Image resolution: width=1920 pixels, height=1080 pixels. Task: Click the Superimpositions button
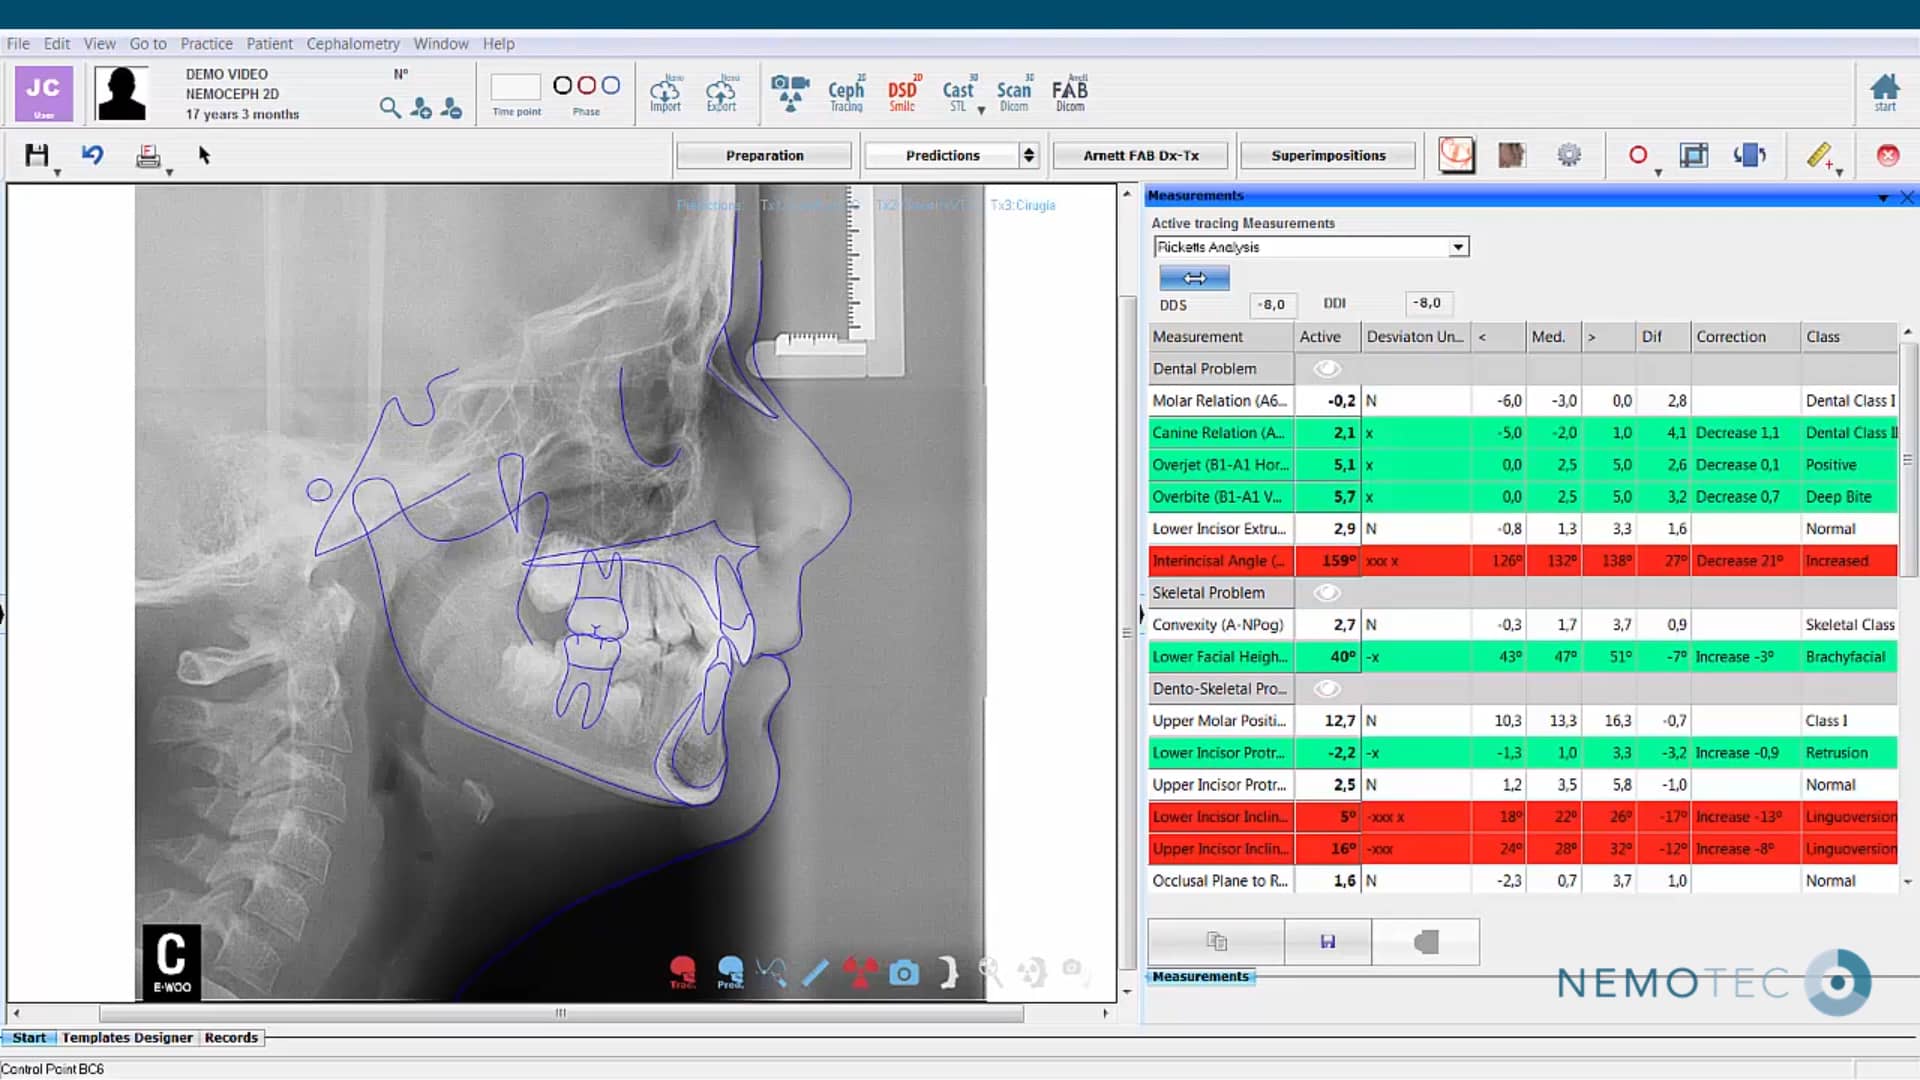(1328, 155)
